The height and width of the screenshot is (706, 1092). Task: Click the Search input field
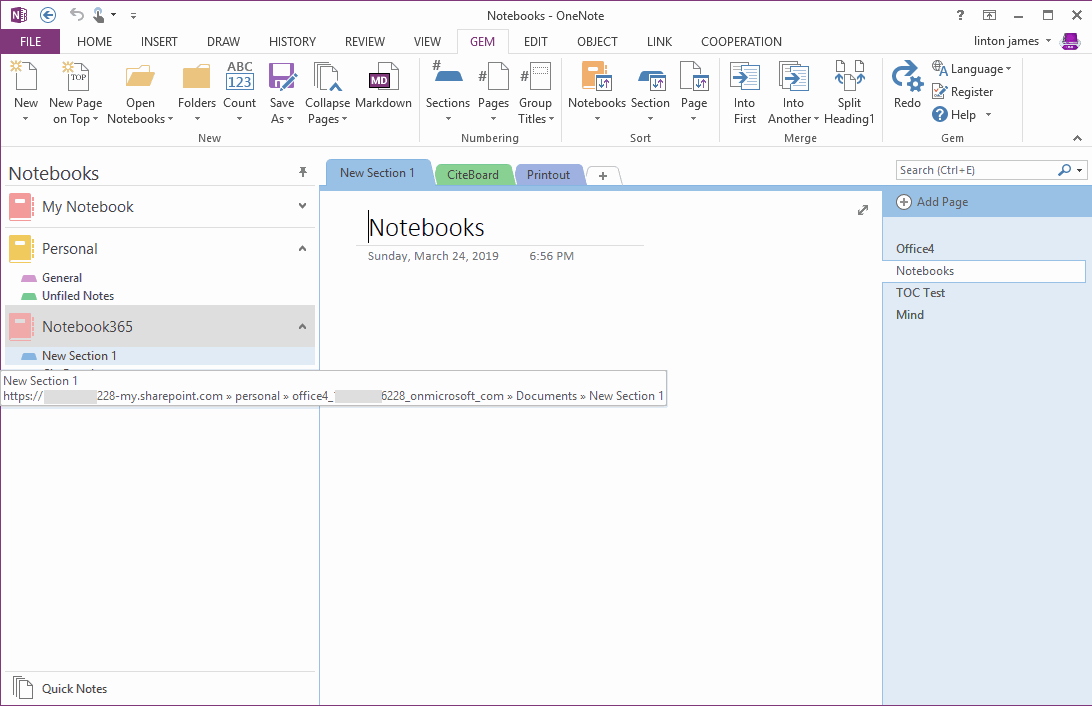coord(975,170)
